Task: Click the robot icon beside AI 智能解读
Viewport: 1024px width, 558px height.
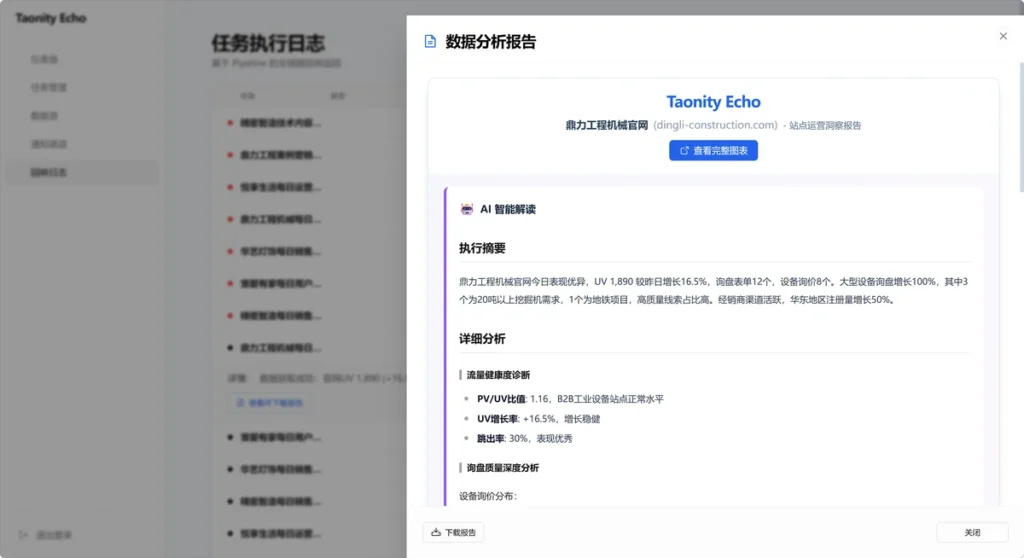Action: tap(466, 209)
